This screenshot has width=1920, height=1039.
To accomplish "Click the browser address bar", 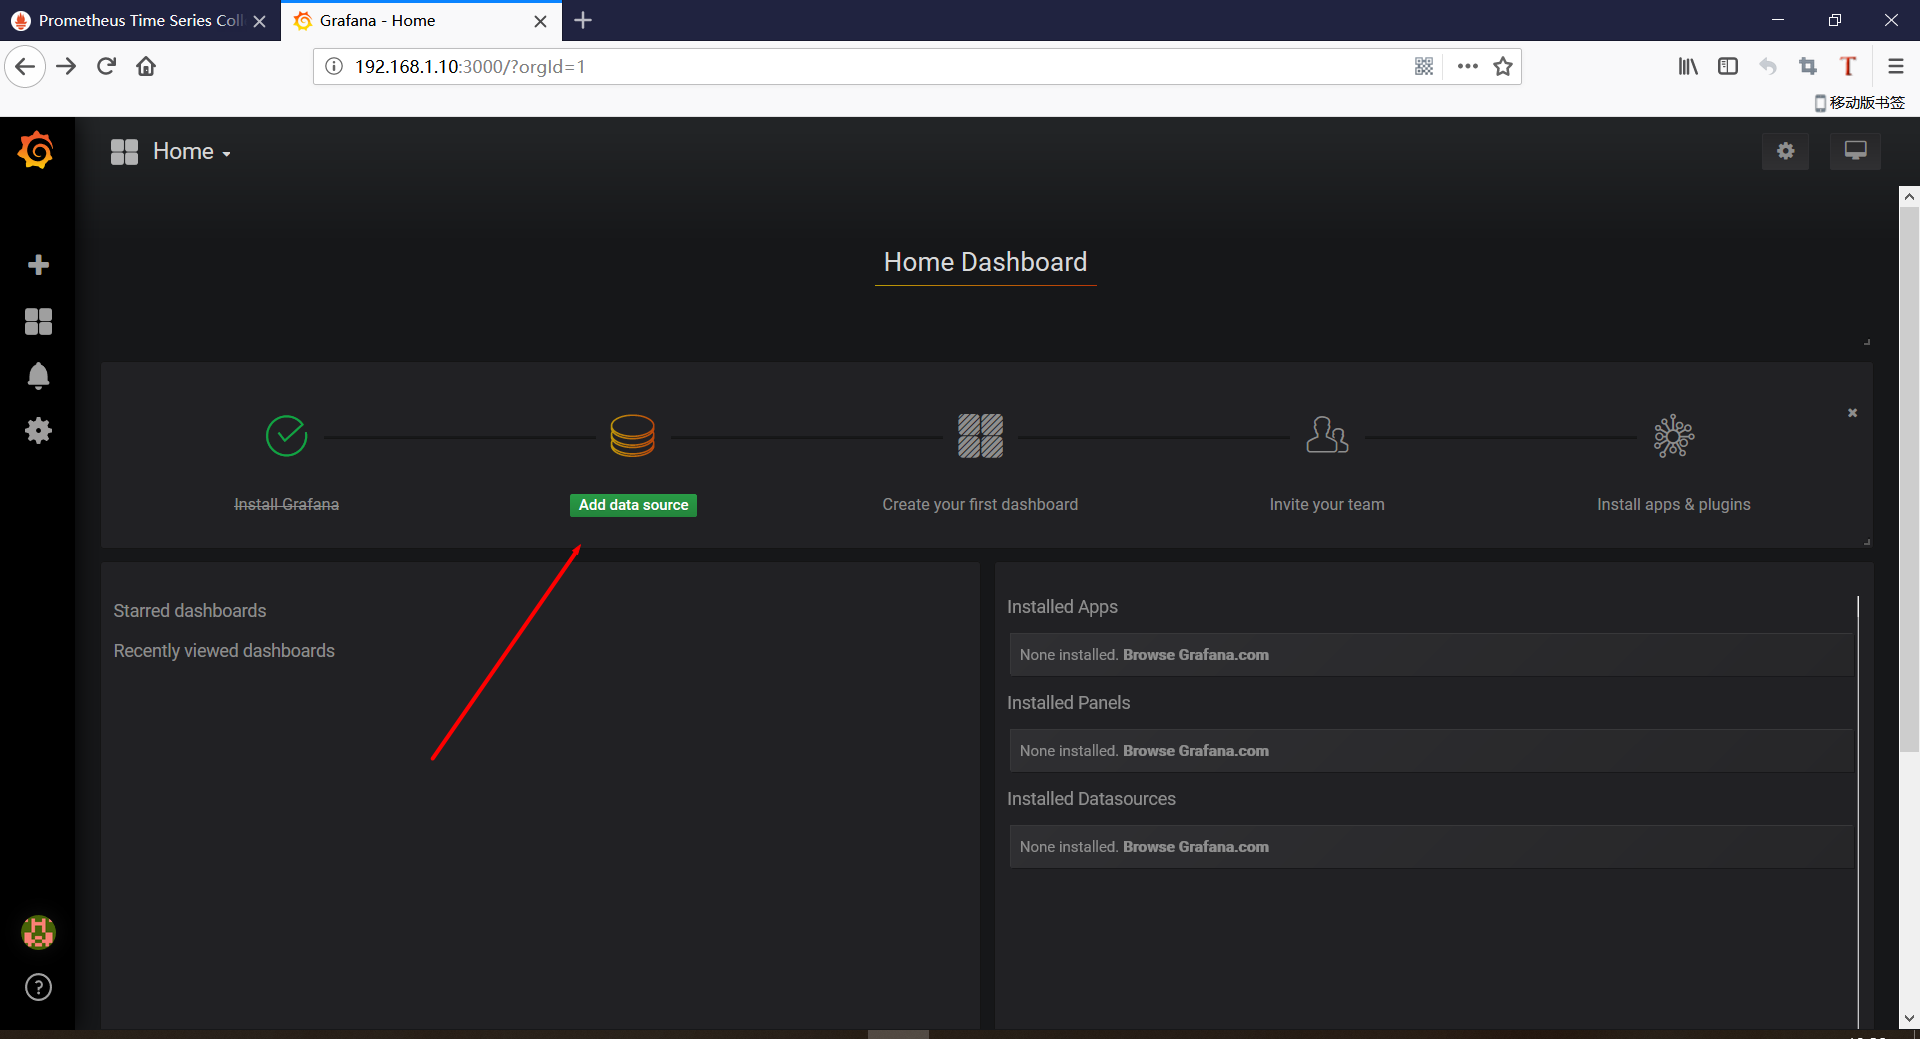I will point(860,67).
